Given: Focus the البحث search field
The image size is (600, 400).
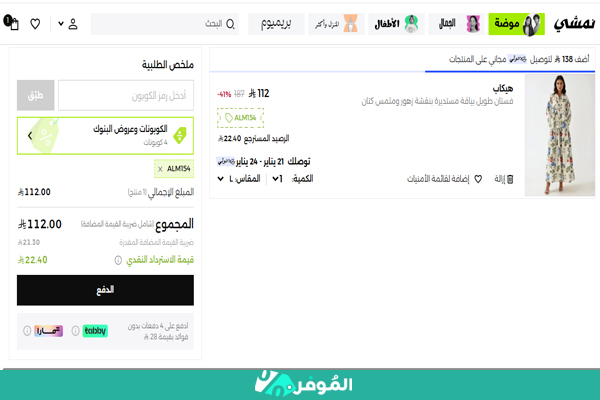Looking at the screenshot, I should click(x=165, y=24).
